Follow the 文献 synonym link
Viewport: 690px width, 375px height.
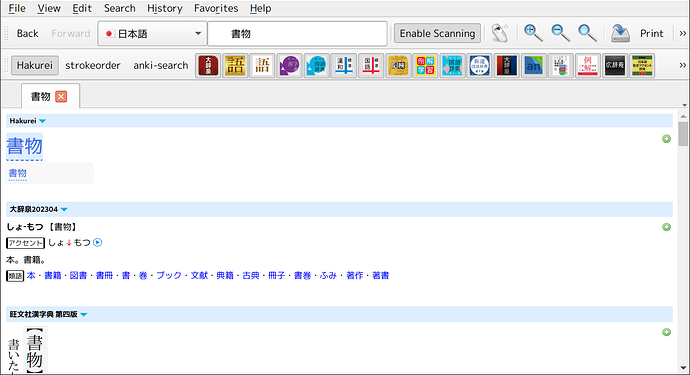tap(199, 276)
